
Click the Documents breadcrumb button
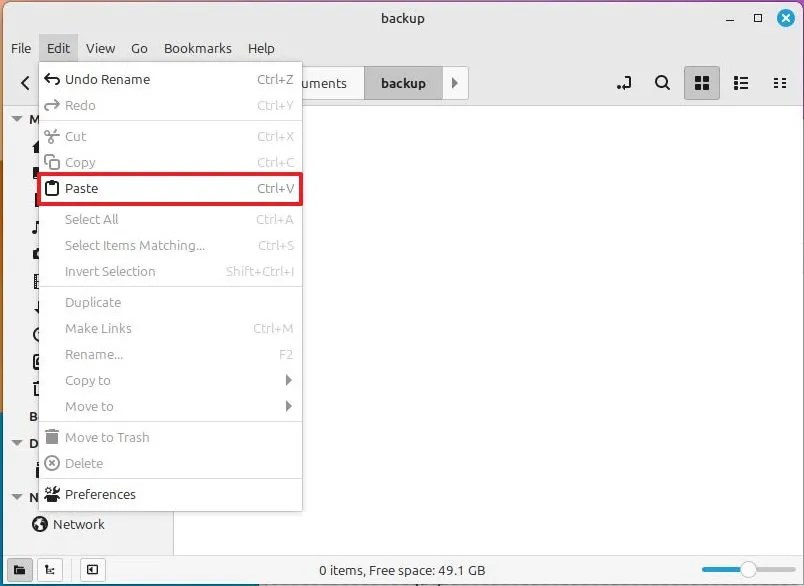[330, 83]
